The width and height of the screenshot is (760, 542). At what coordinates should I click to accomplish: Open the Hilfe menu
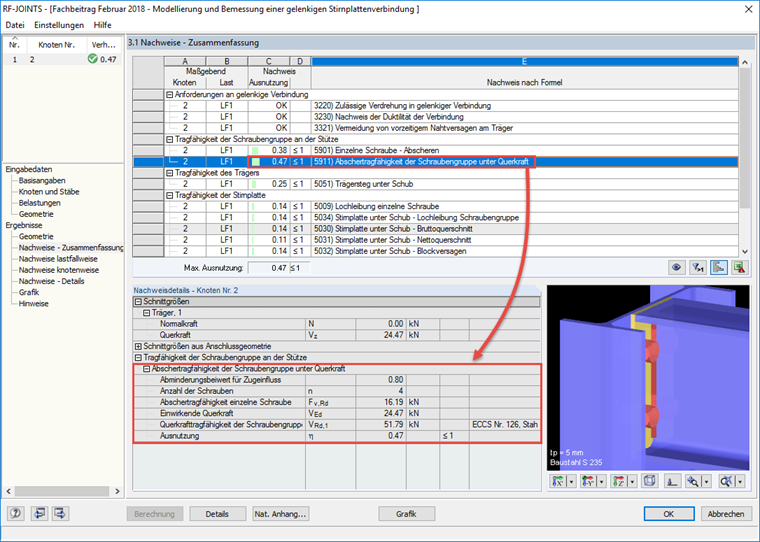pyautogui.click(x=102, y=25)
